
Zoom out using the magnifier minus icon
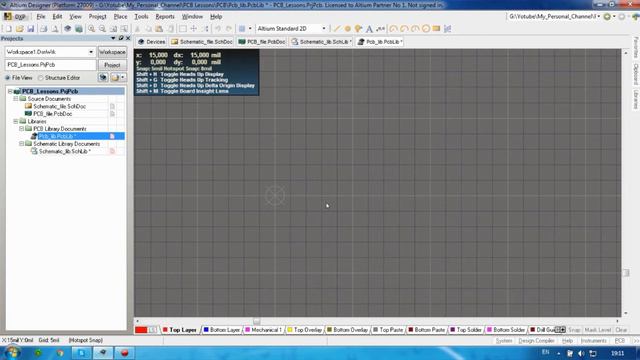pyautogui.click(x=102, y=29)
